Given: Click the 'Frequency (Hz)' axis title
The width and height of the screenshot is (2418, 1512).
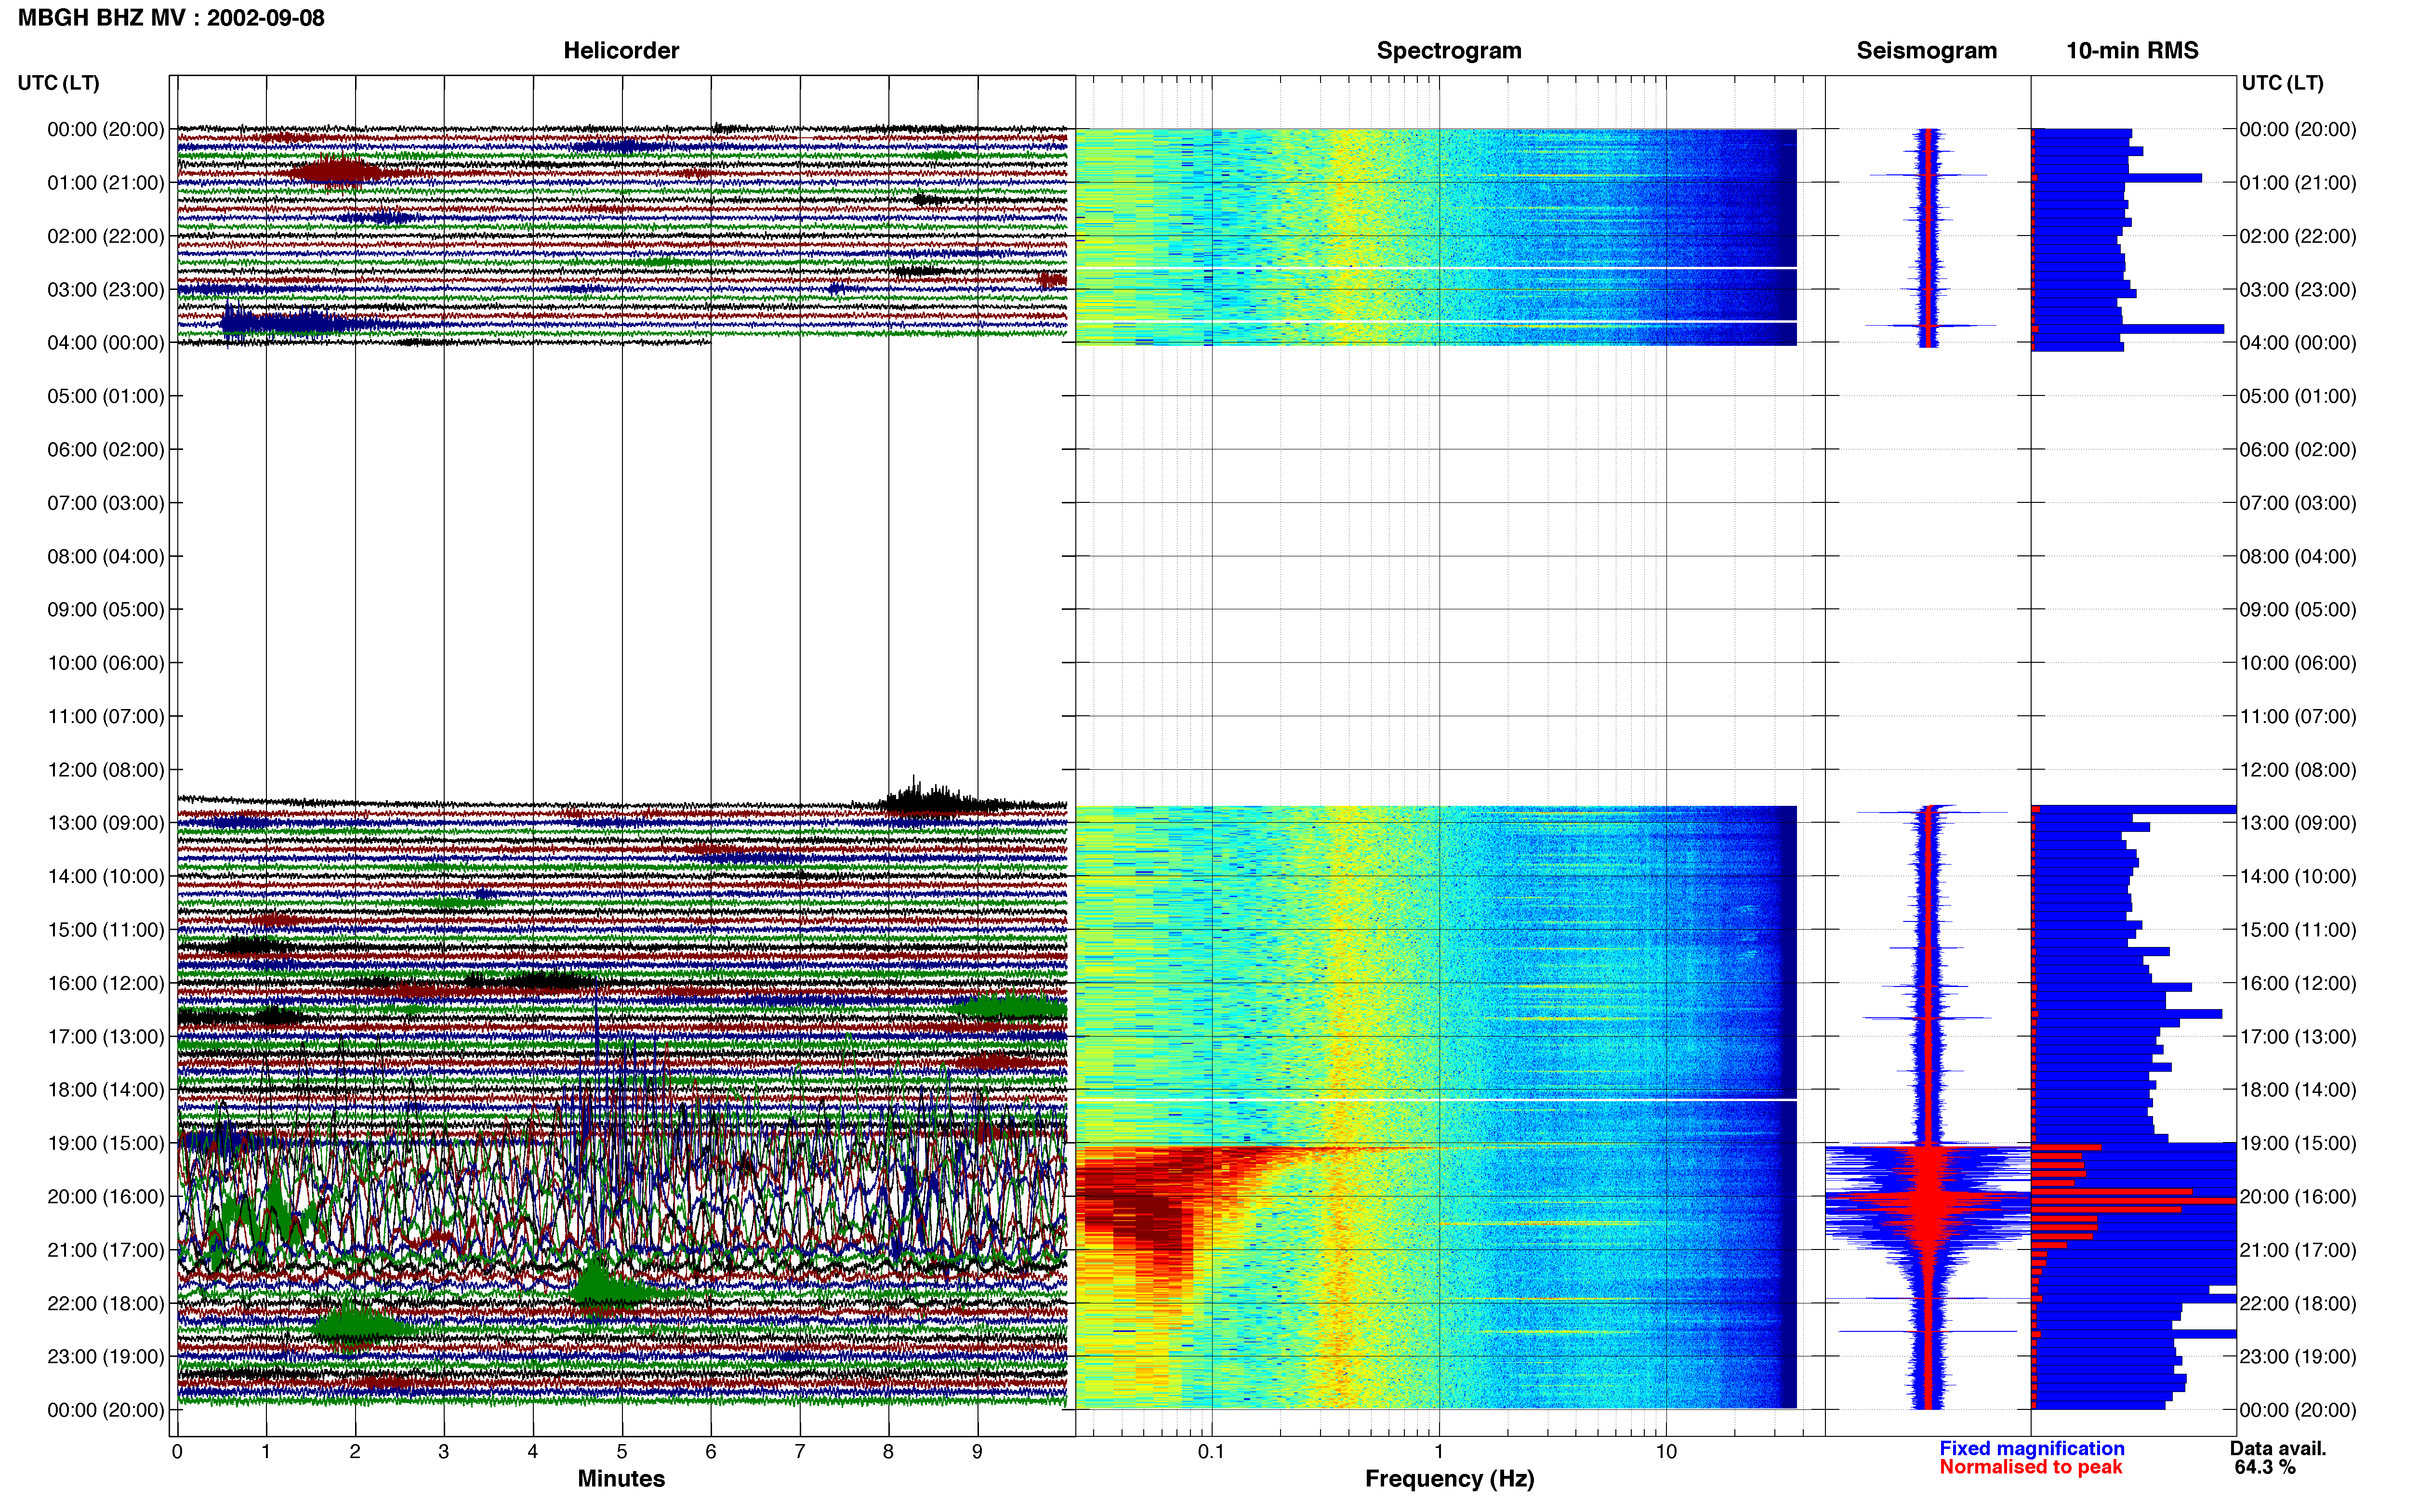Looking at the screenshot, I should coord(1449,1479).
